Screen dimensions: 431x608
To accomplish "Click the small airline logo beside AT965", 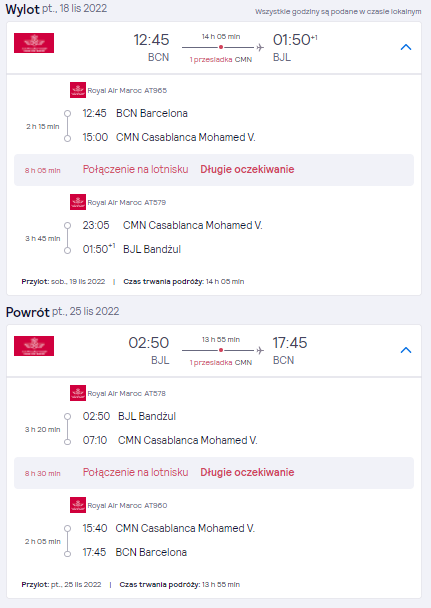I will point(78,90).
